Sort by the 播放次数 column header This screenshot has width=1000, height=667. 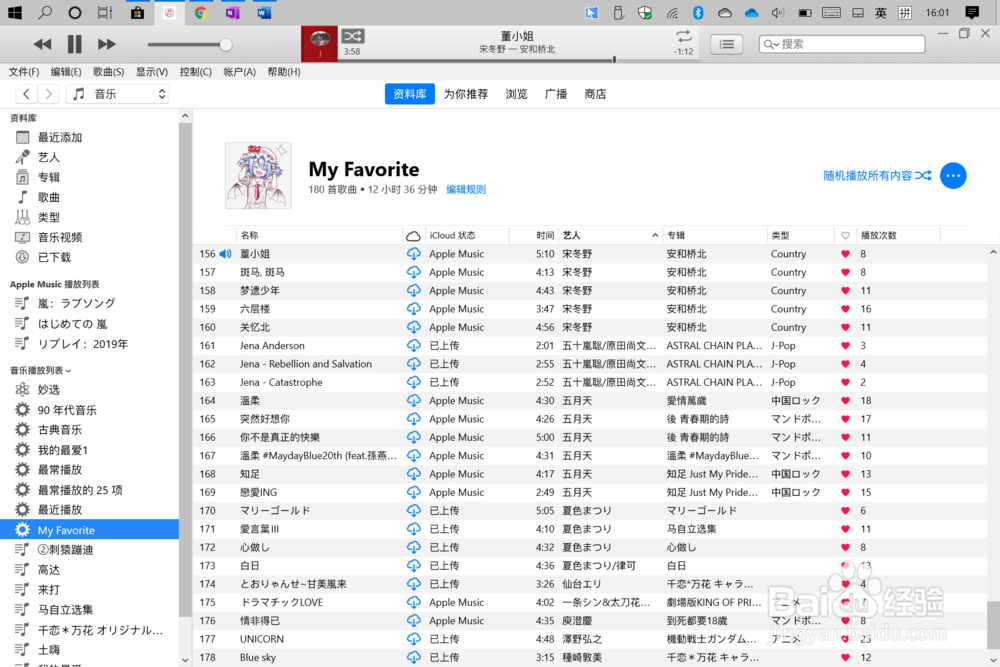click(898, 235)
